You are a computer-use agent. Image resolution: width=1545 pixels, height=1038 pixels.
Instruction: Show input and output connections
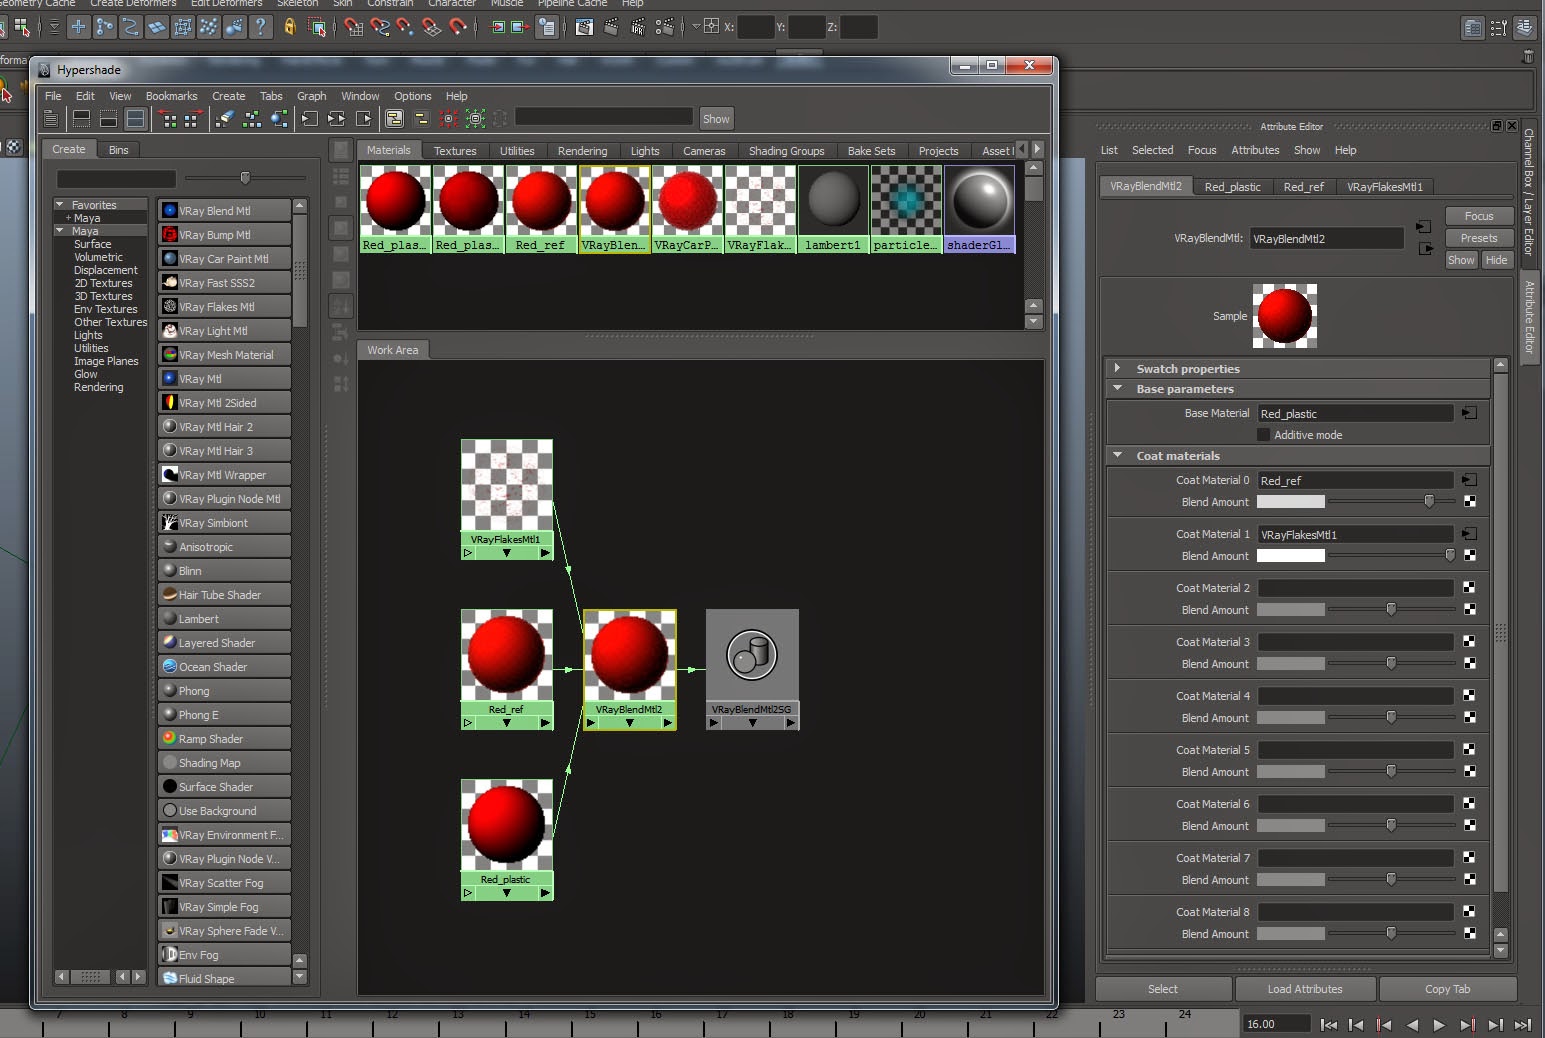coord(337,119)
